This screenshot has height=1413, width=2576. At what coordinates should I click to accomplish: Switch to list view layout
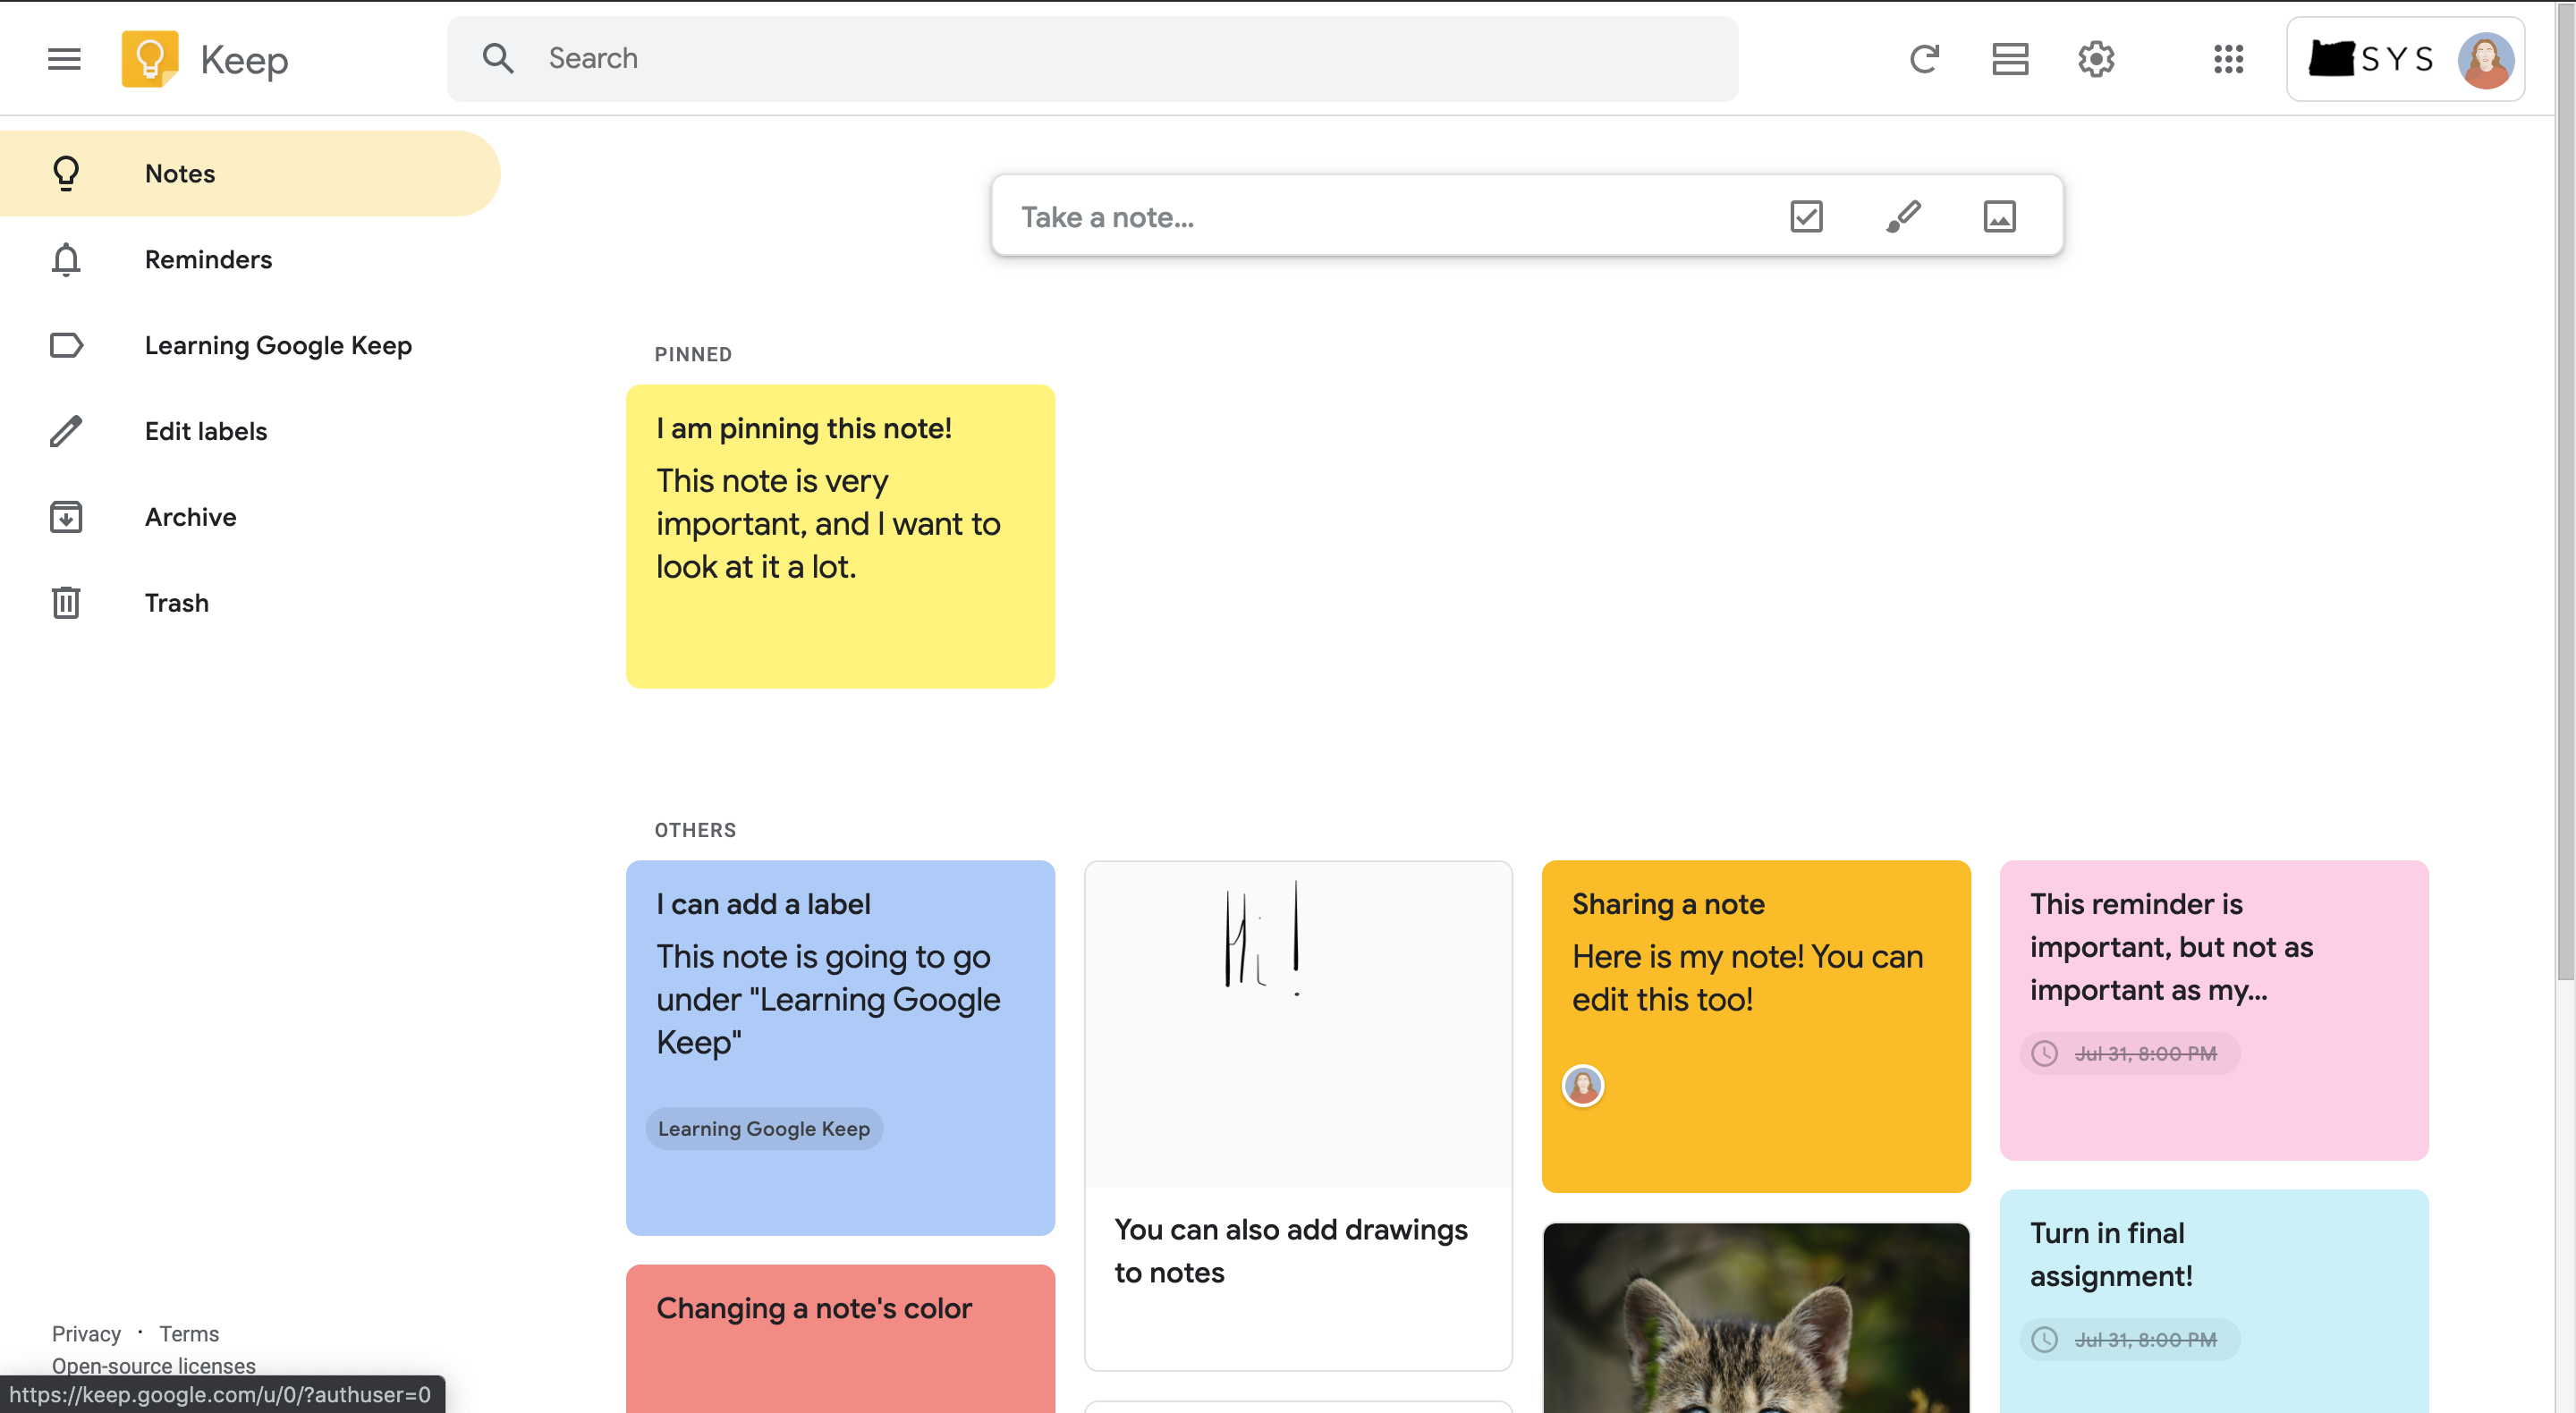2010,59
